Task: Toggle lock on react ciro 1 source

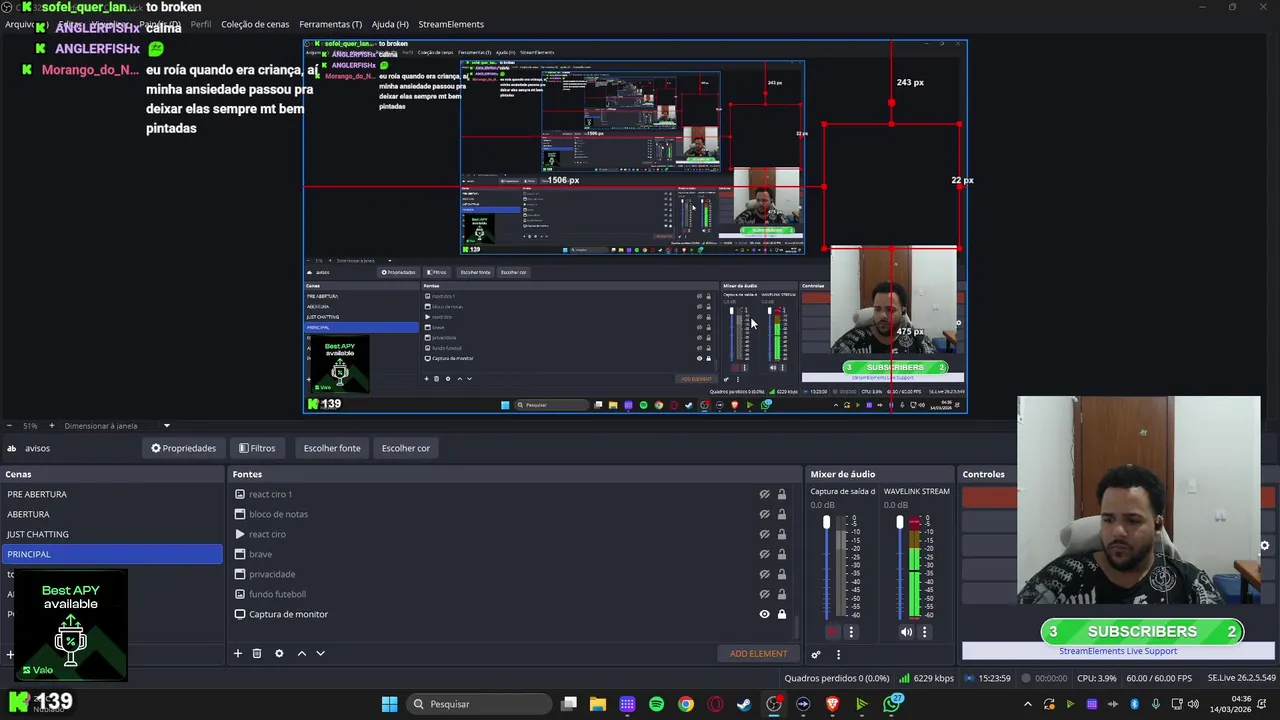Action: coord(782,494)
